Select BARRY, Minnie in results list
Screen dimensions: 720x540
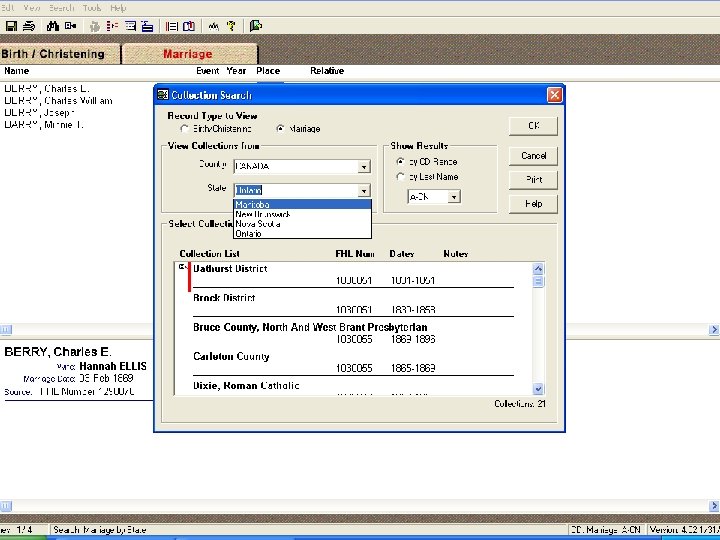(44, 124)
